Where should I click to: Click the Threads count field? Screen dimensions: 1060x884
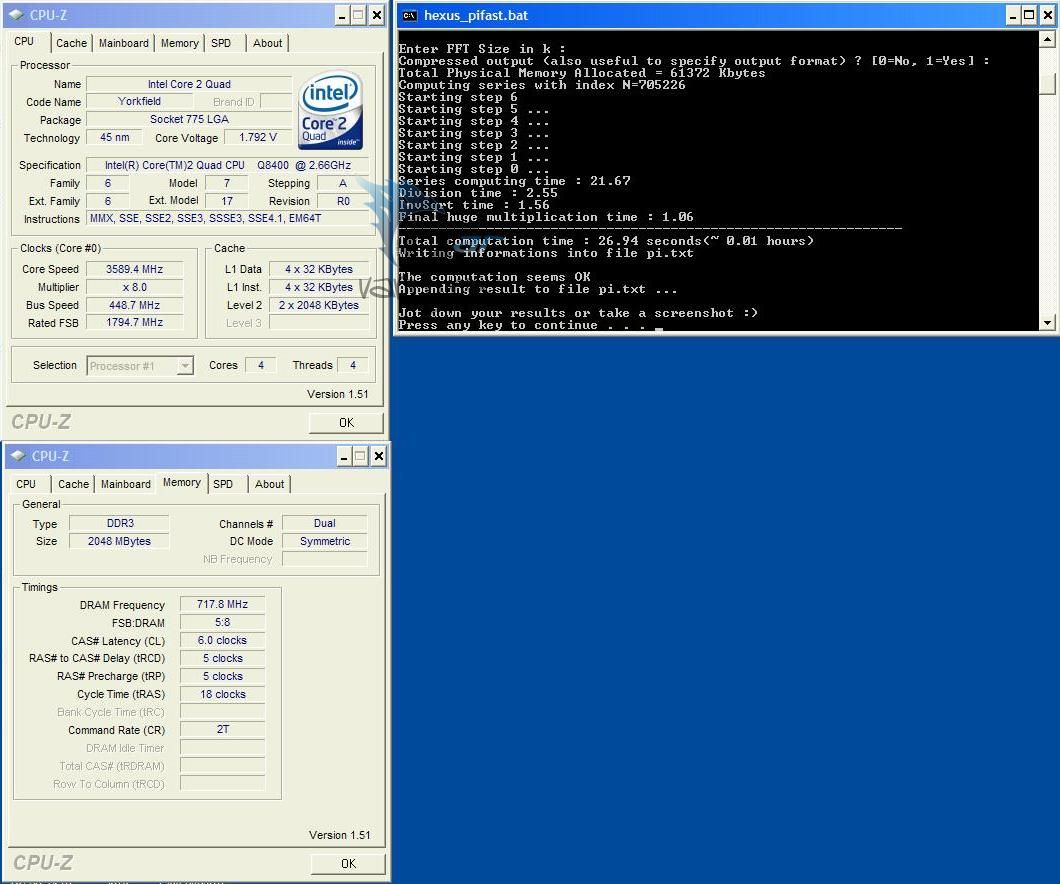tap(352, 365)
